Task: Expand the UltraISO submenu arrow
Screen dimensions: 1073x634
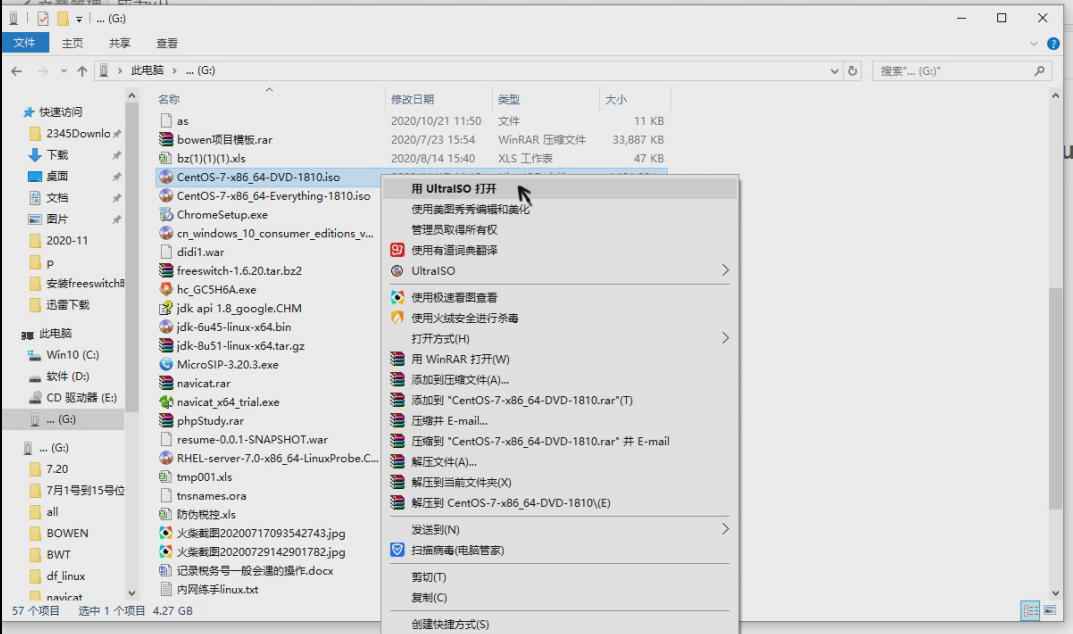Action: (725, 270)
